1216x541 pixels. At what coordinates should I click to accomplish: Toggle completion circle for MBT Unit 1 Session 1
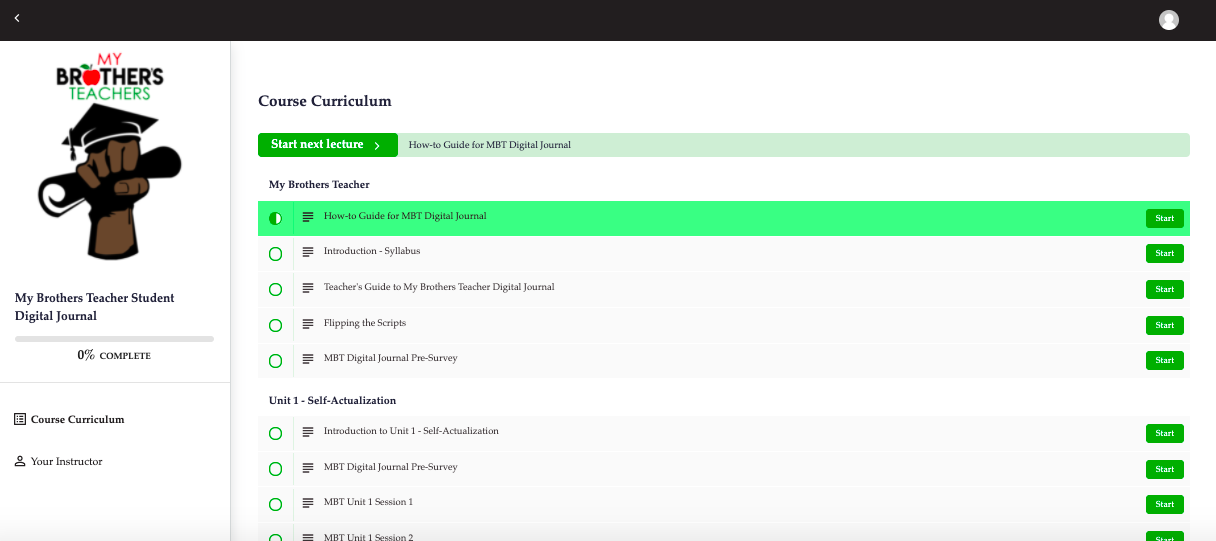click(276, 505)
